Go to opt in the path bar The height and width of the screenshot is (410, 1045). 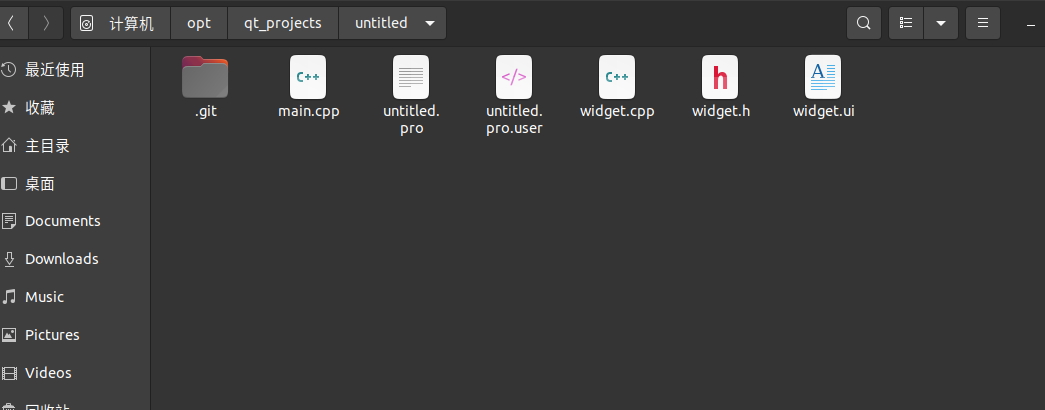pos(199,23)
